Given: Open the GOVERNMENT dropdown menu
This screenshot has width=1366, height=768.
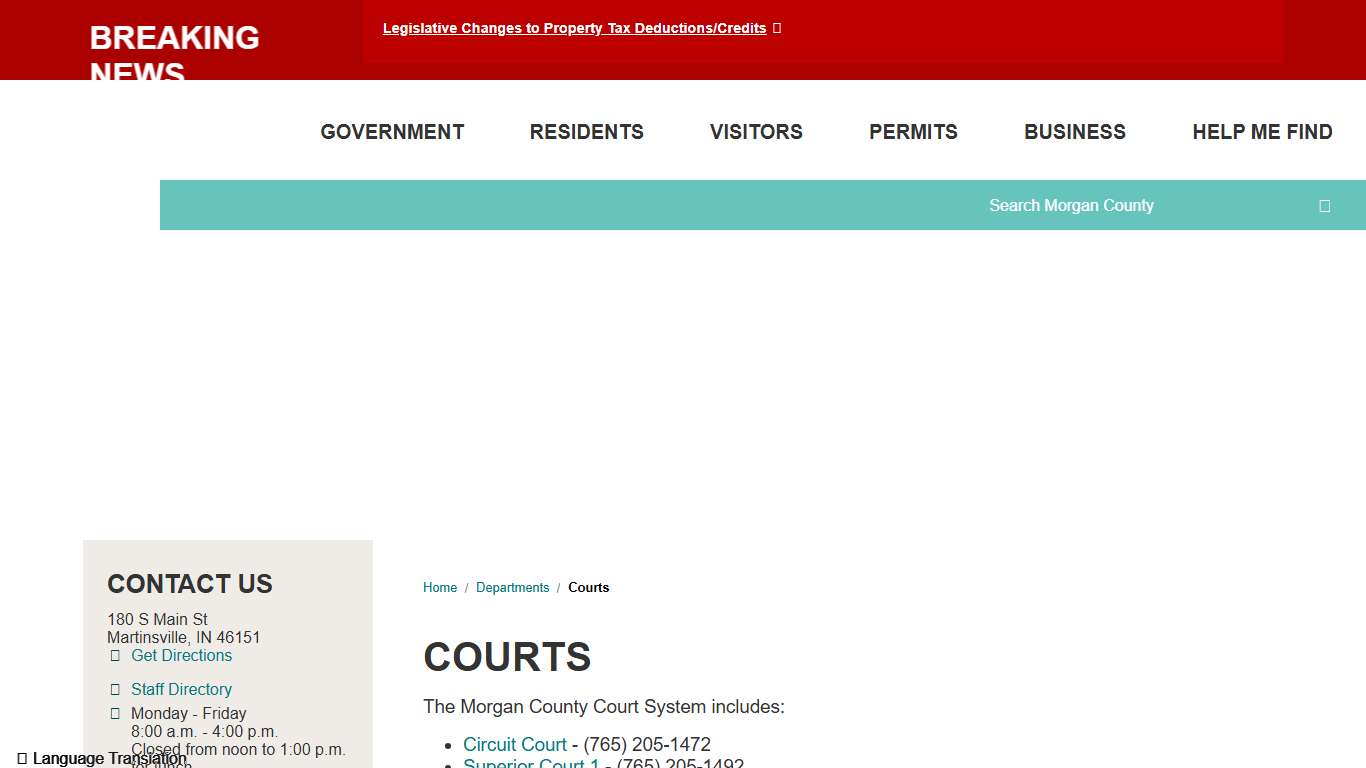Looking at the screenshot, I should point(392,131).
